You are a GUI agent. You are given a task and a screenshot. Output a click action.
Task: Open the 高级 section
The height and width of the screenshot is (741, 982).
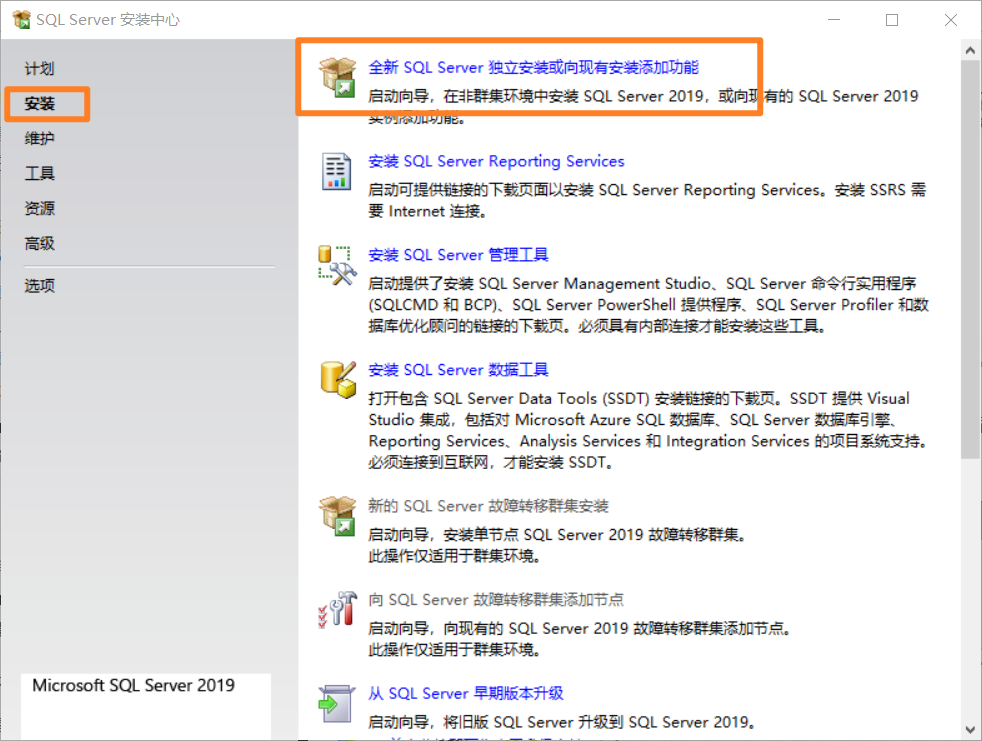coord(39,244)
